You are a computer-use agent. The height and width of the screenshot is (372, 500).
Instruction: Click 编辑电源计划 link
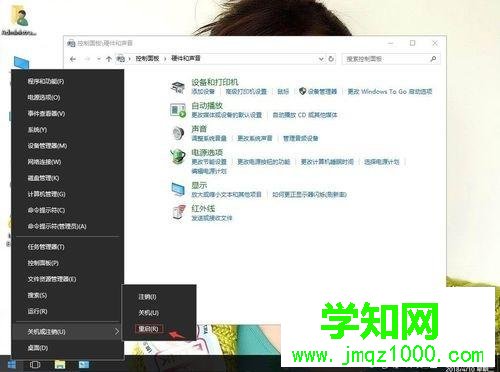(209, 171)
